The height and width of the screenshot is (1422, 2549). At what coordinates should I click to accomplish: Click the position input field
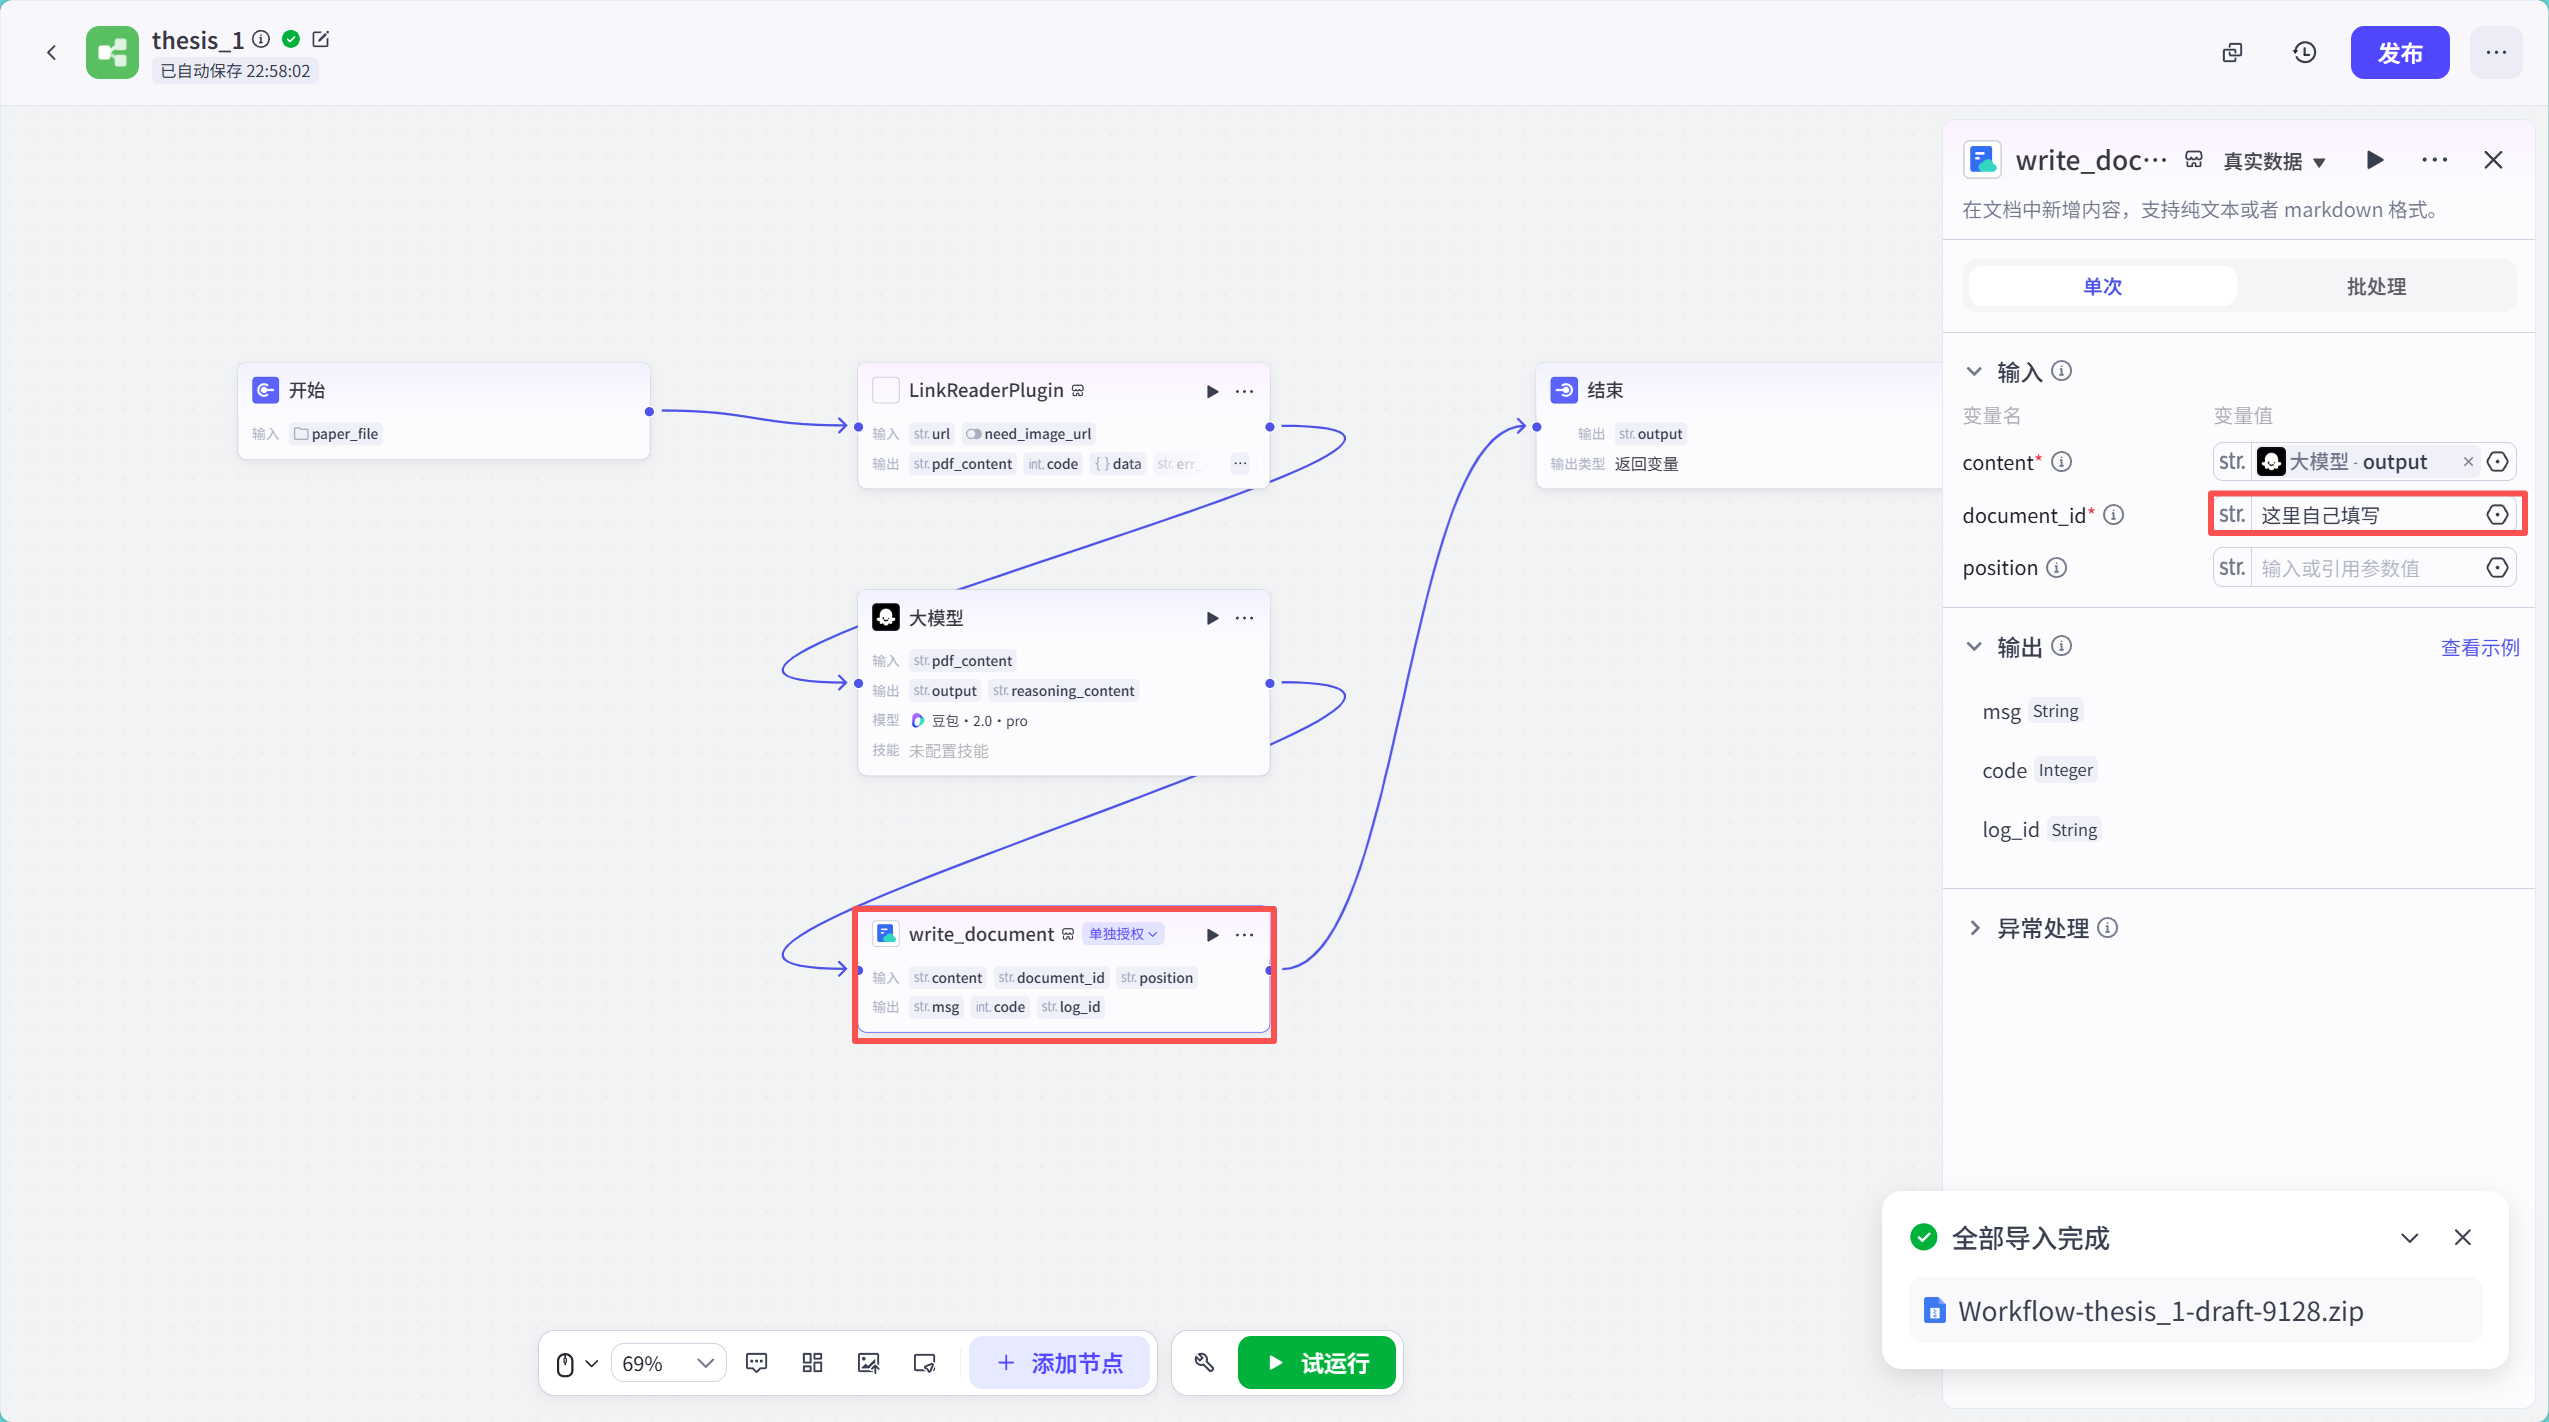pyautogui.click(x=2367, y=567)
